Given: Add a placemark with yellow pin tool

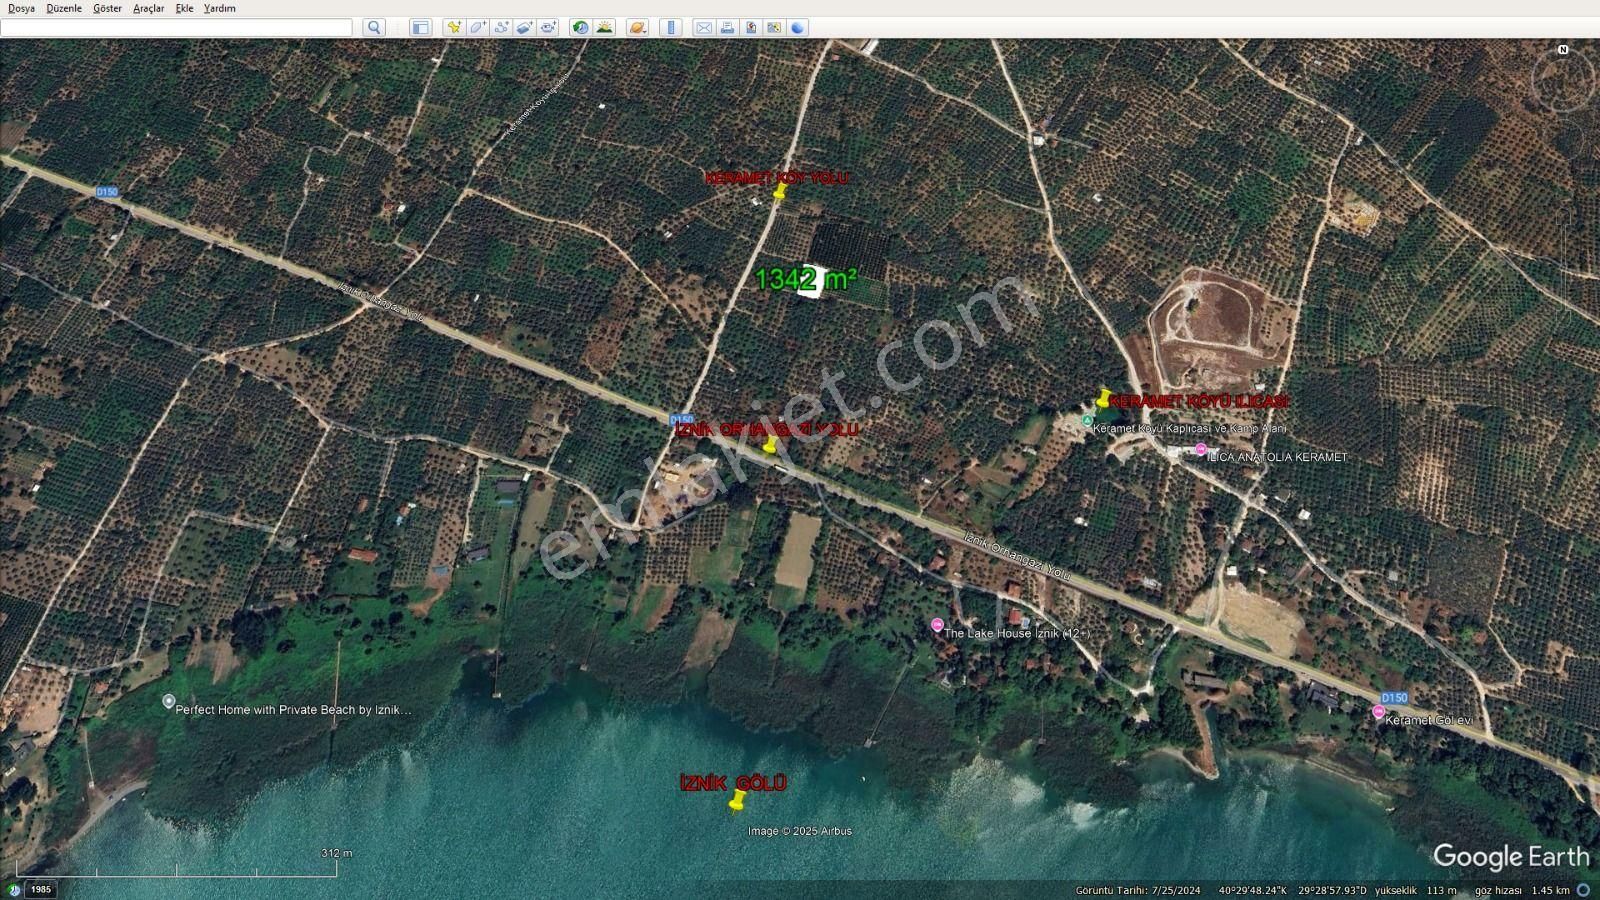Looking at the screenshot, I should click(454, 28).
